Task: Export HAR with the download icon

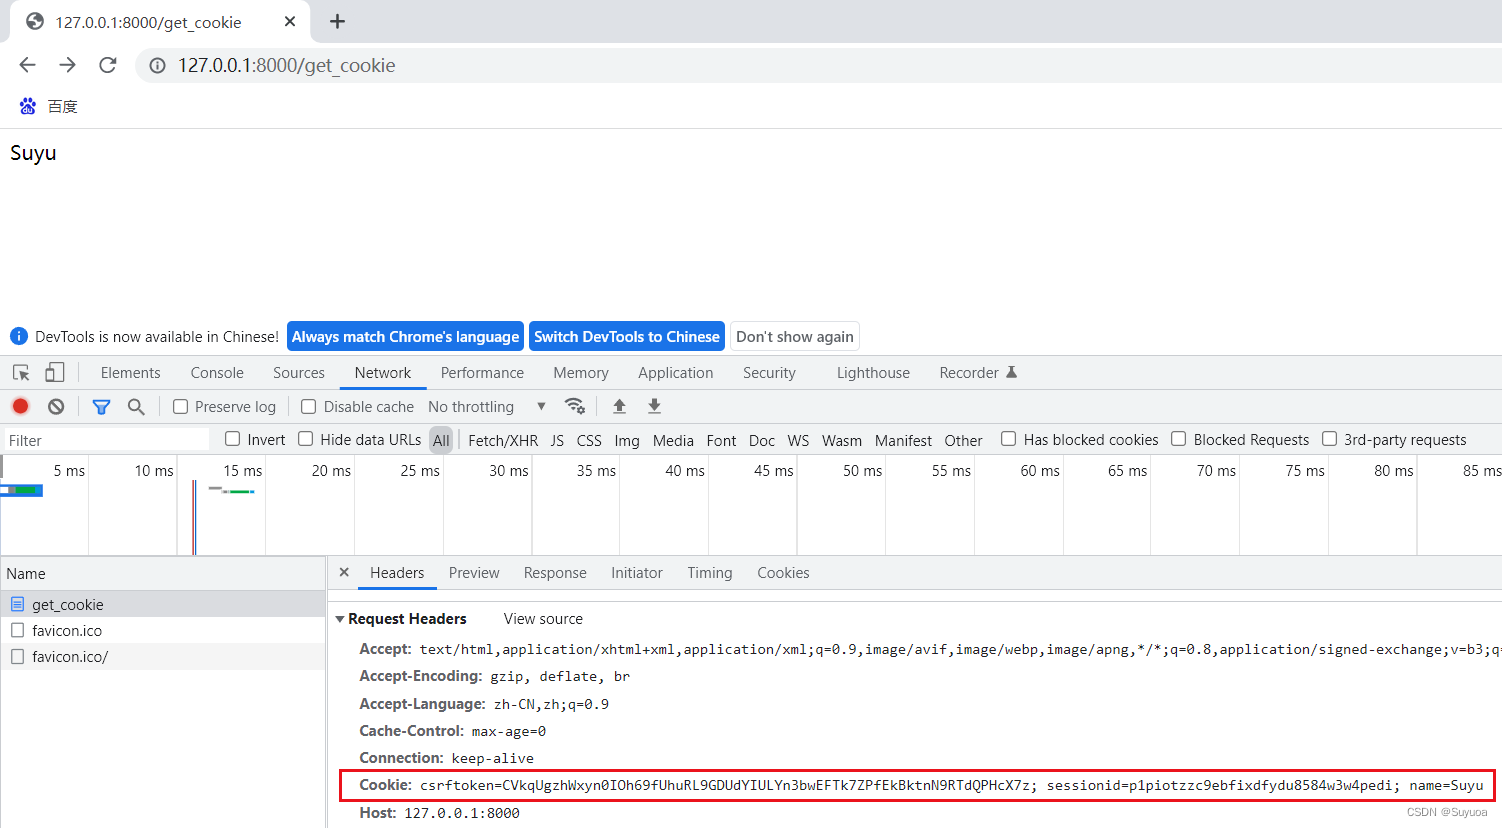Action: click(653, 406)
